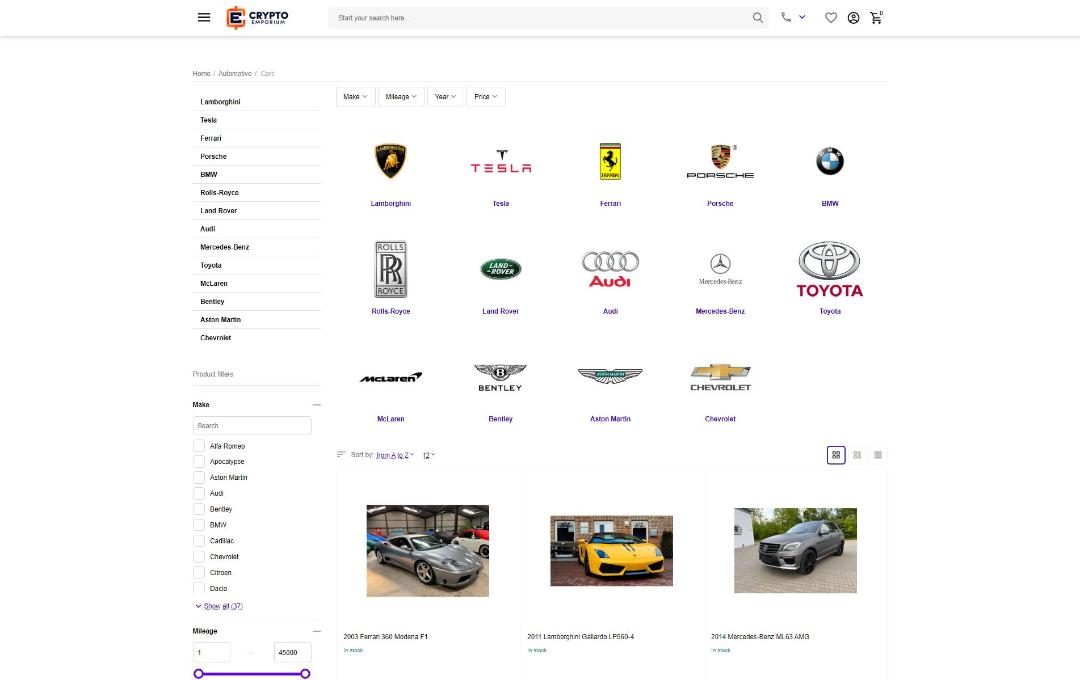Expand the phone dropdown chevron
Image resolution: width=1080 pixels, height=680 pixels.
point(802,17)
